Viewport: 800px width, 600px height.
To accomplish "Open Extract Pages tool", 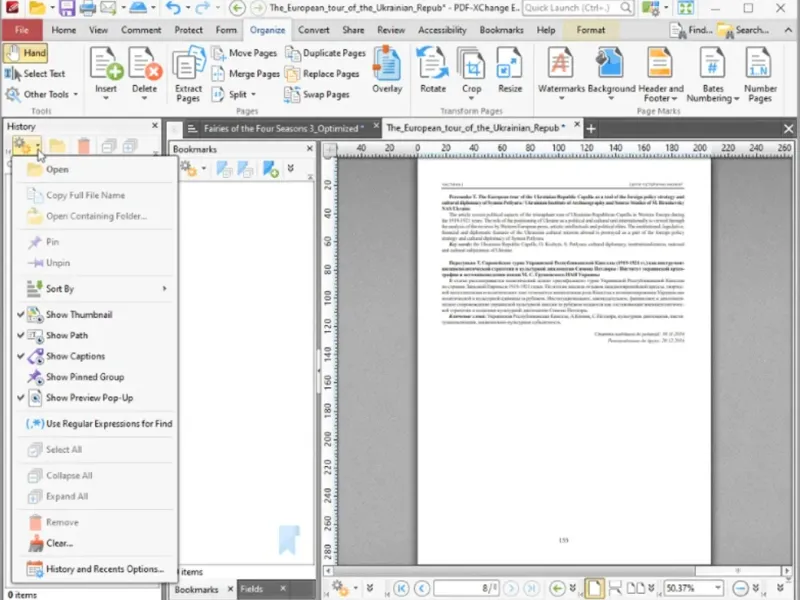I will (x=188, y=74).
